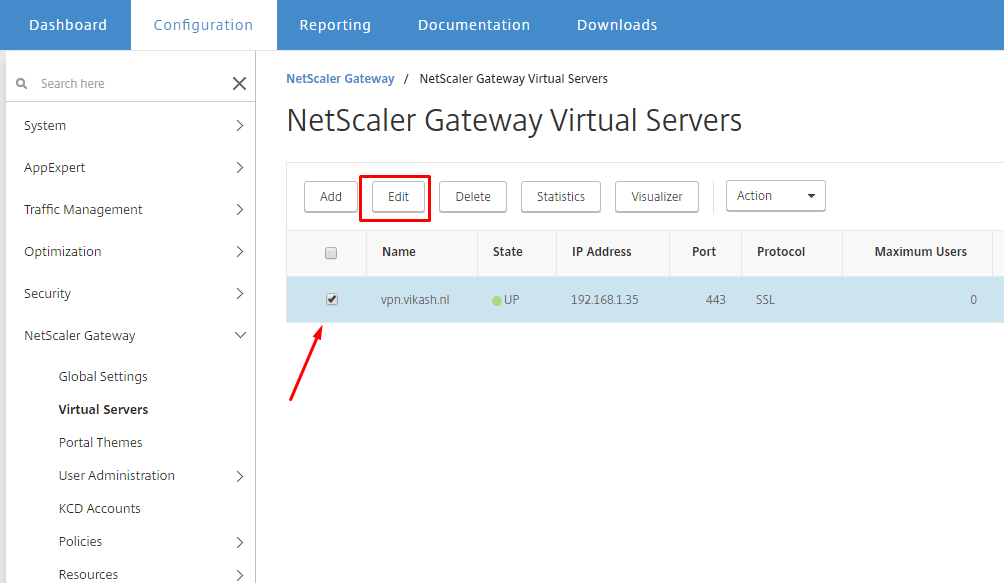Expand the User Administration chevron
Screen dimensions: 1004x583
click(239, 476)
